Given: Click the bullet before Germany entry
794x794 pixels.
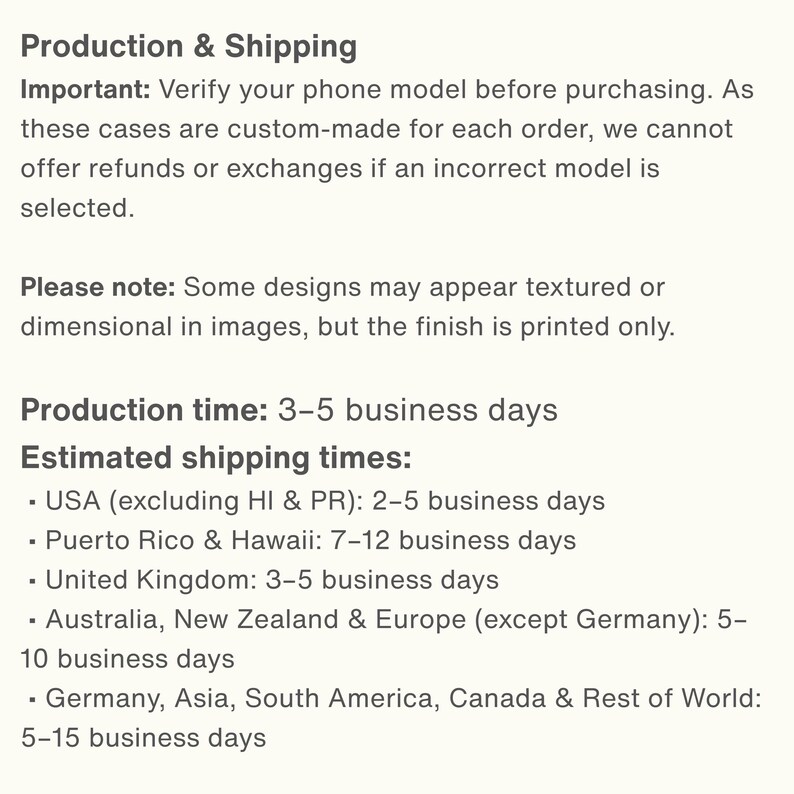Looking at the screenshot, I should tap(32, 700).
